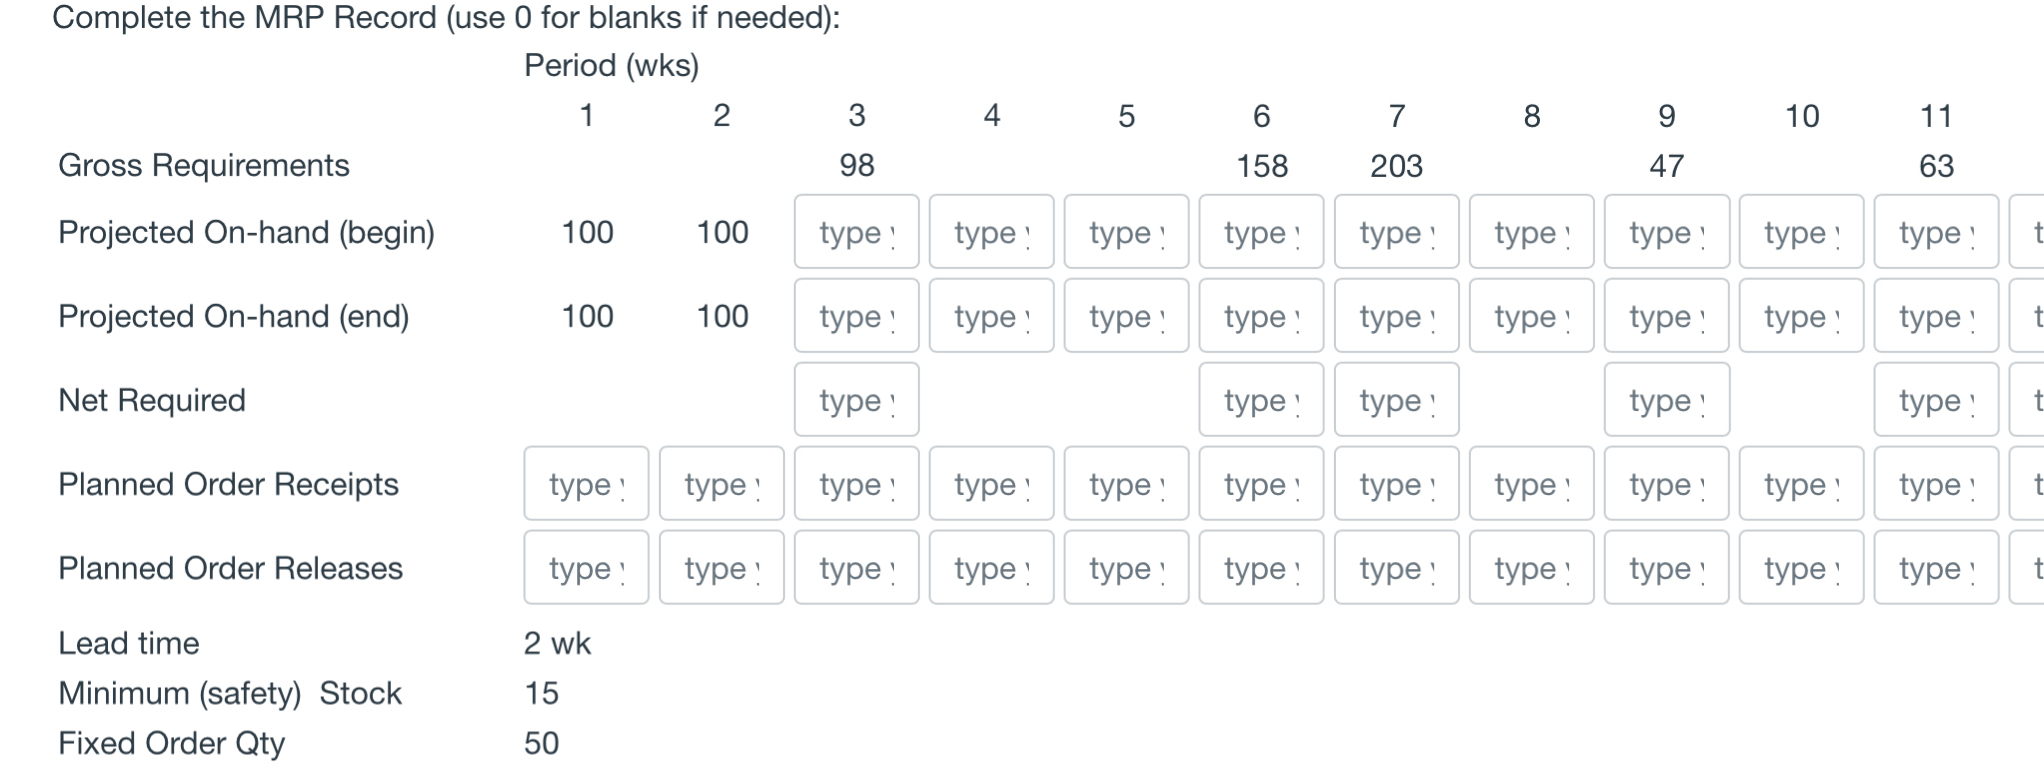Select Planned Order Releases field for week 9
The image size is (2044, 773).
1667,568
